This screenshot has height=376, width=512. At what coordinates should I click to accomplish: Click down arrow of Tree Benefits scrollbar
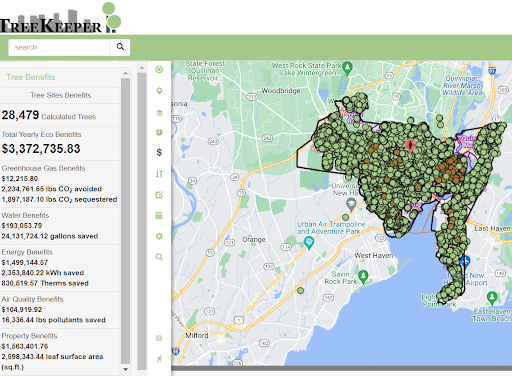[125, 369]
